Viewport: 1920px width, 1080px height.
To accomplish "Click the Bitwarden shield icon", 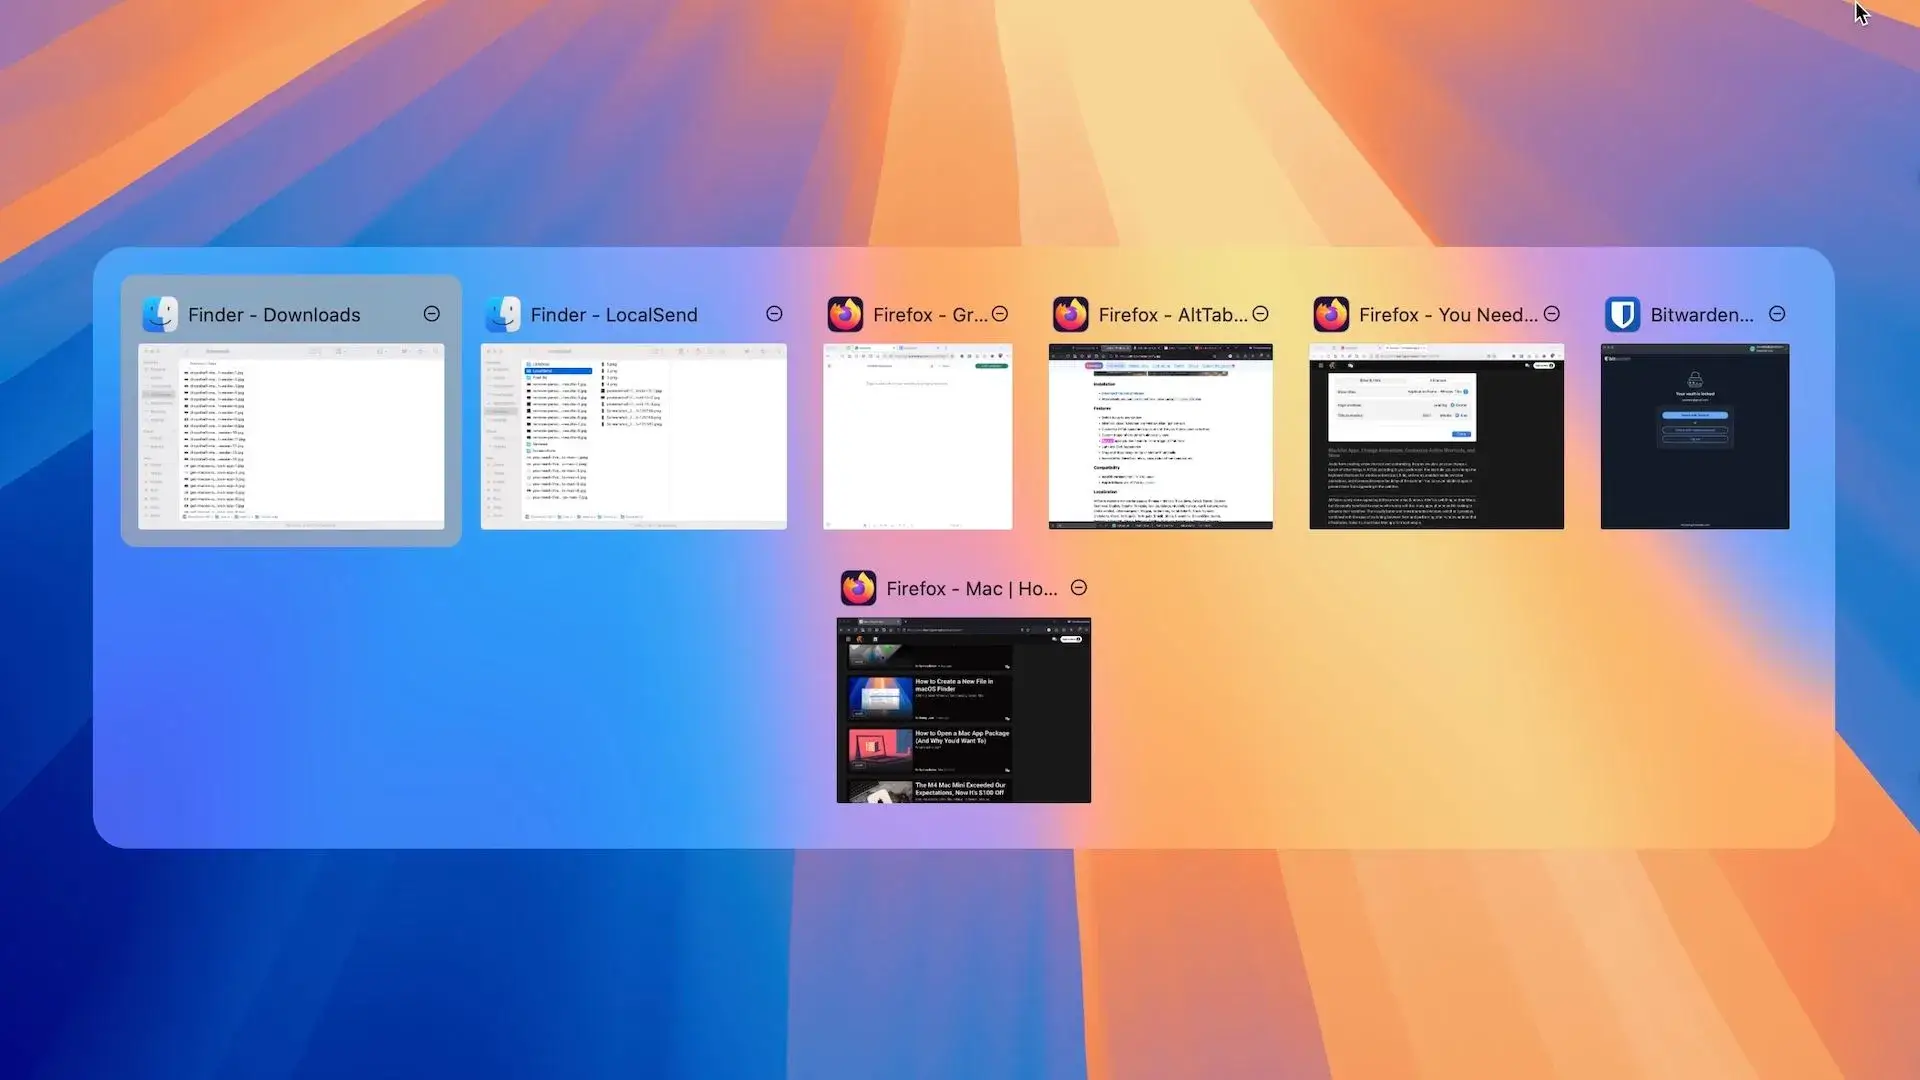I will pyautogui.click(x=1623, y=314).
